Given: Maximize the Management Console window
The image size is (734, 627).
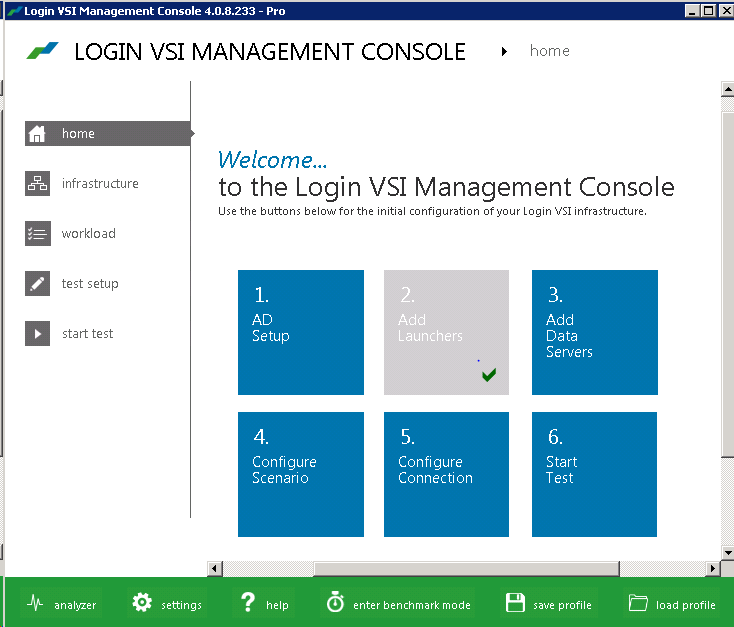Looking at the screenshot, I should (709, 10).
